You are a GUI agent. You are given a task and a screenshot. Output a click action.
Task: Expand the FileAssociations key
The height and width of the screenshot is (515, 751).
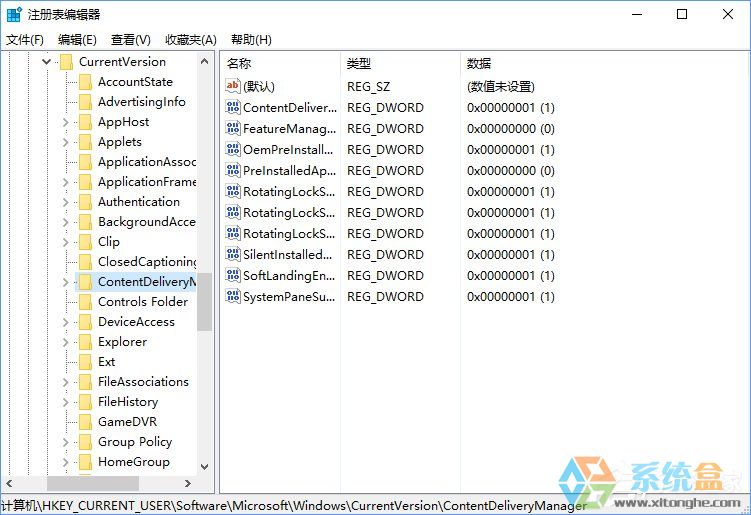pos(66,382)
